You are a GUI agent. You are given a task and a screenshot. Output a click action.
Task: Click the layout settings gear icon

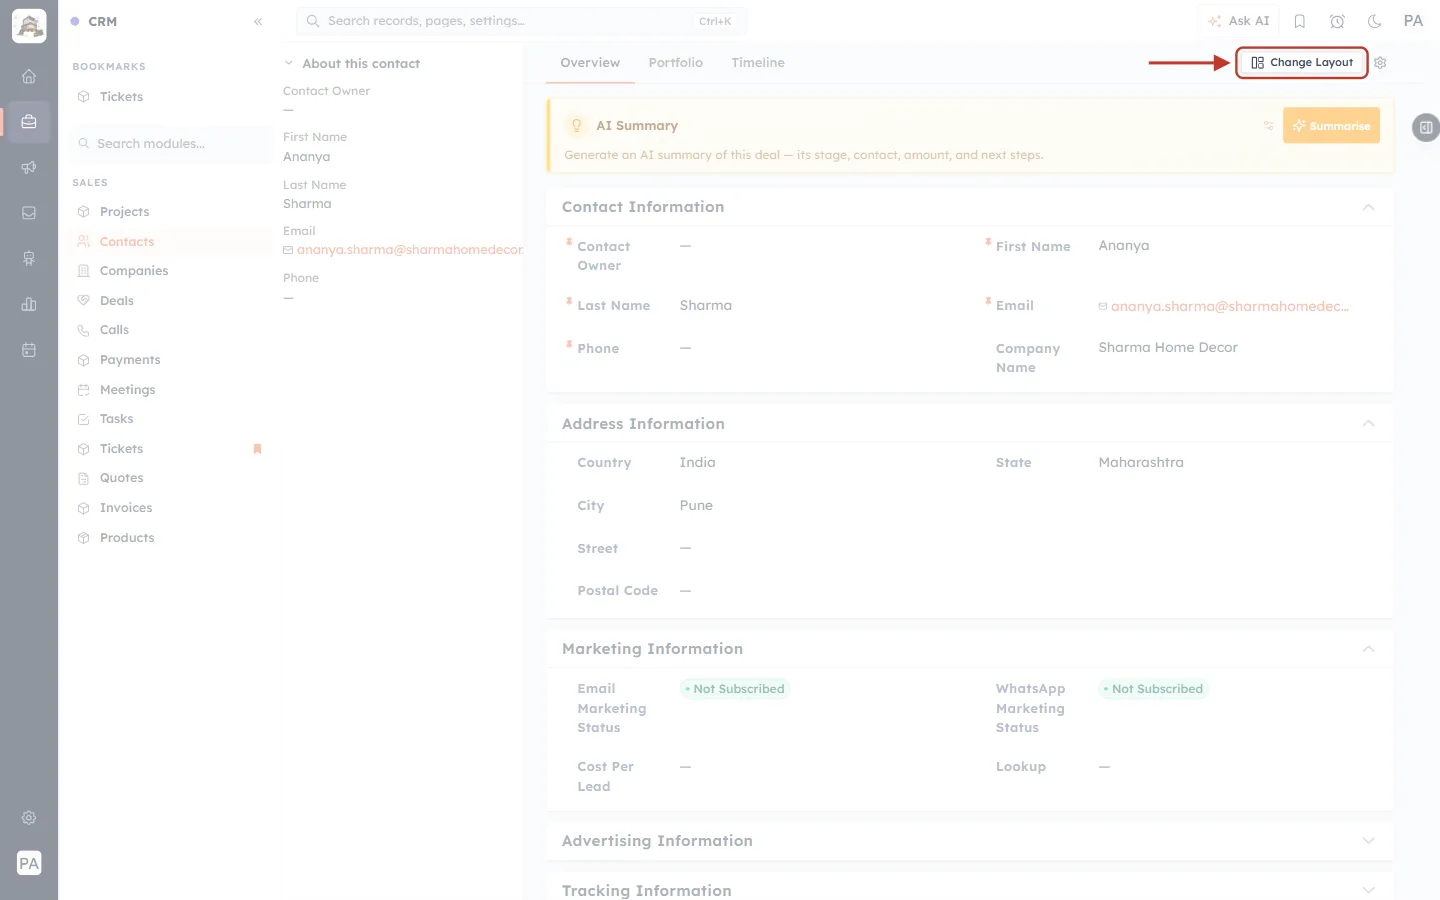pyautogui.click(x=1380, y=62)
